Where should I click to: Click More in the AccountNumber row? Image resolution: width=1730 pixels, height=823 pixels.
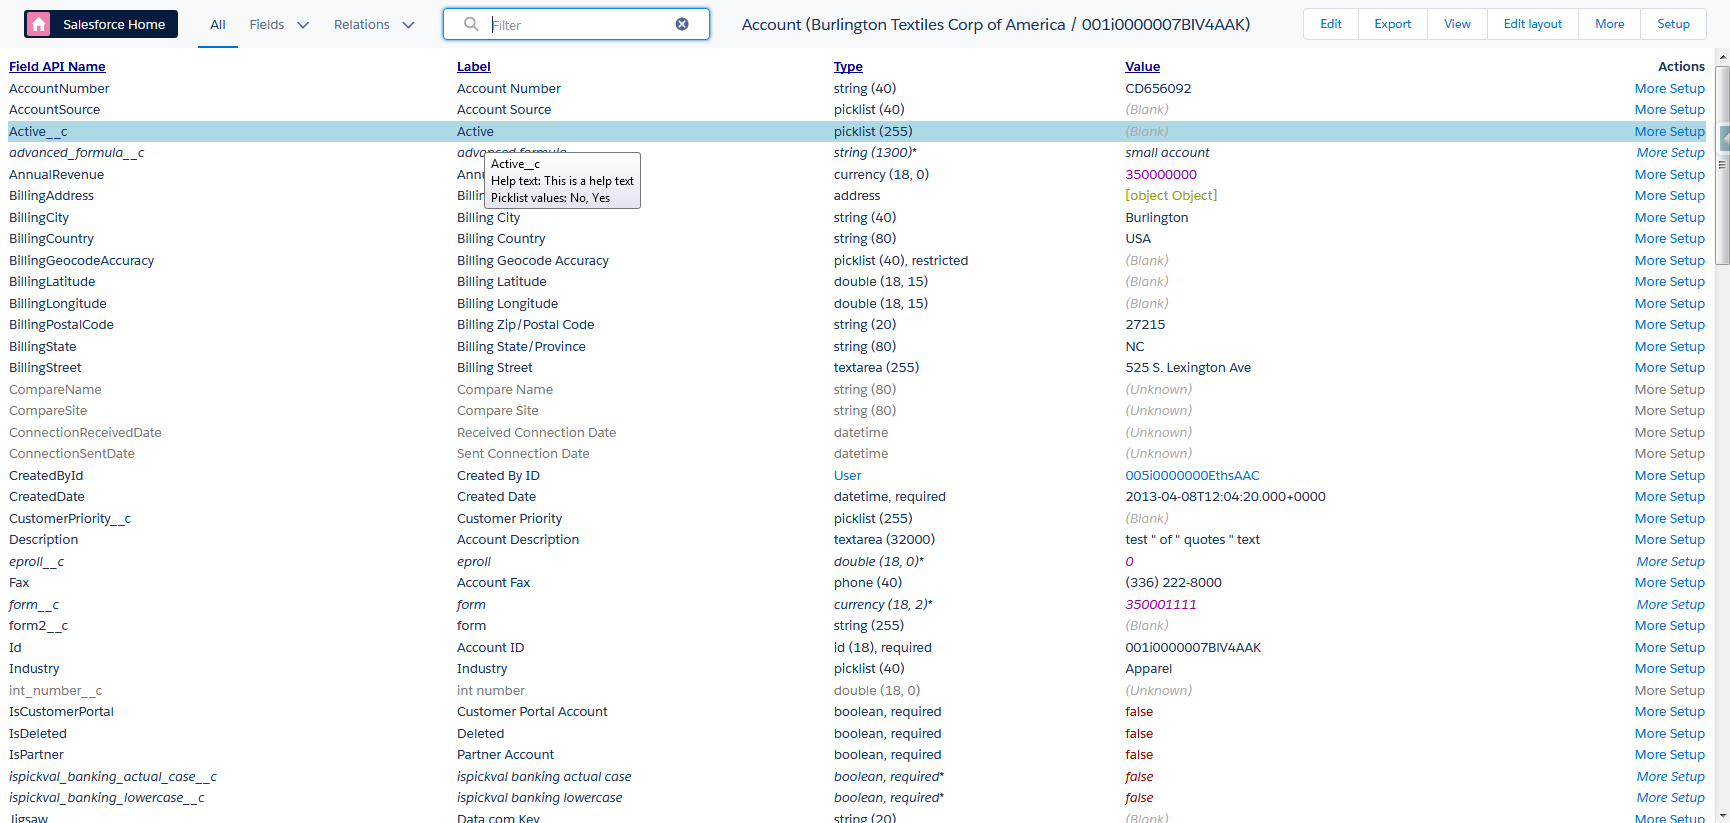pos(1650,89)
